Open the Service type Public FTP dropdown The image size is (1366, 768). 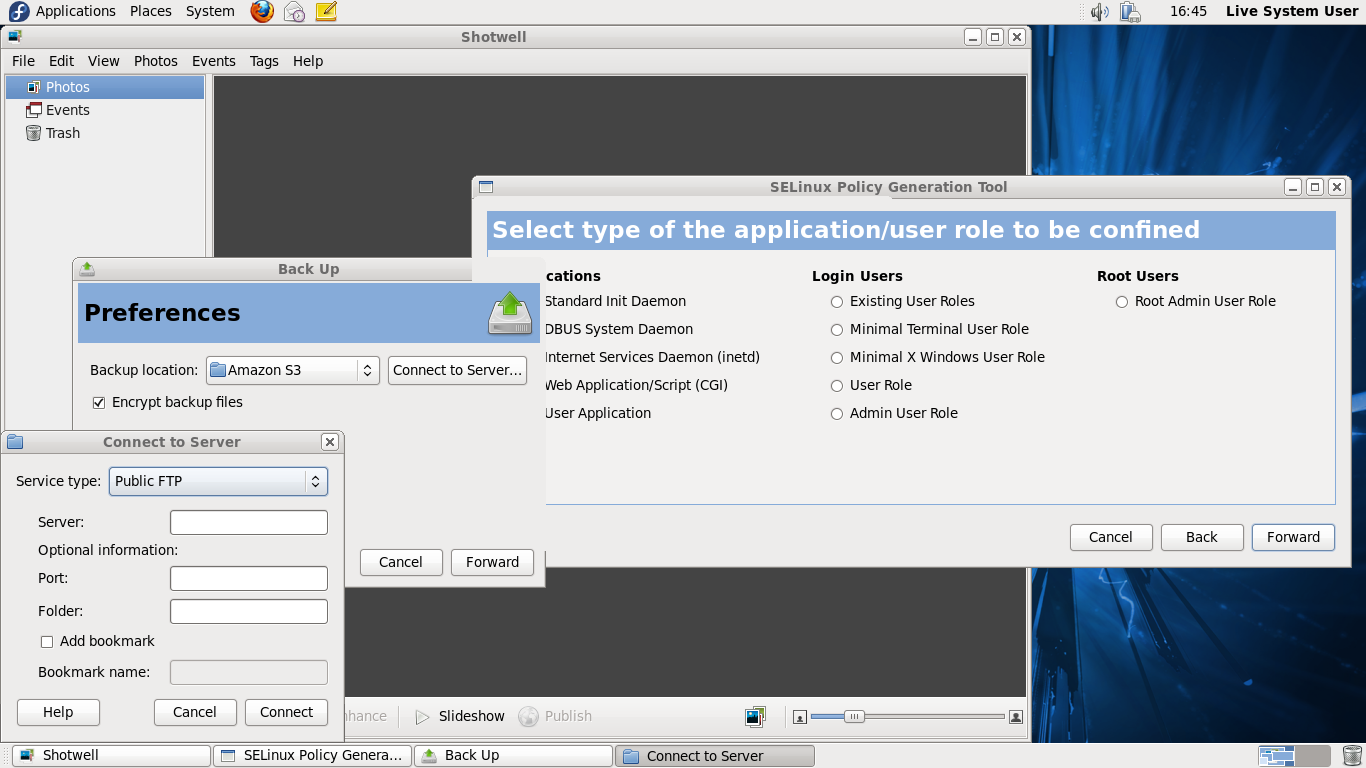click(218, 481)
